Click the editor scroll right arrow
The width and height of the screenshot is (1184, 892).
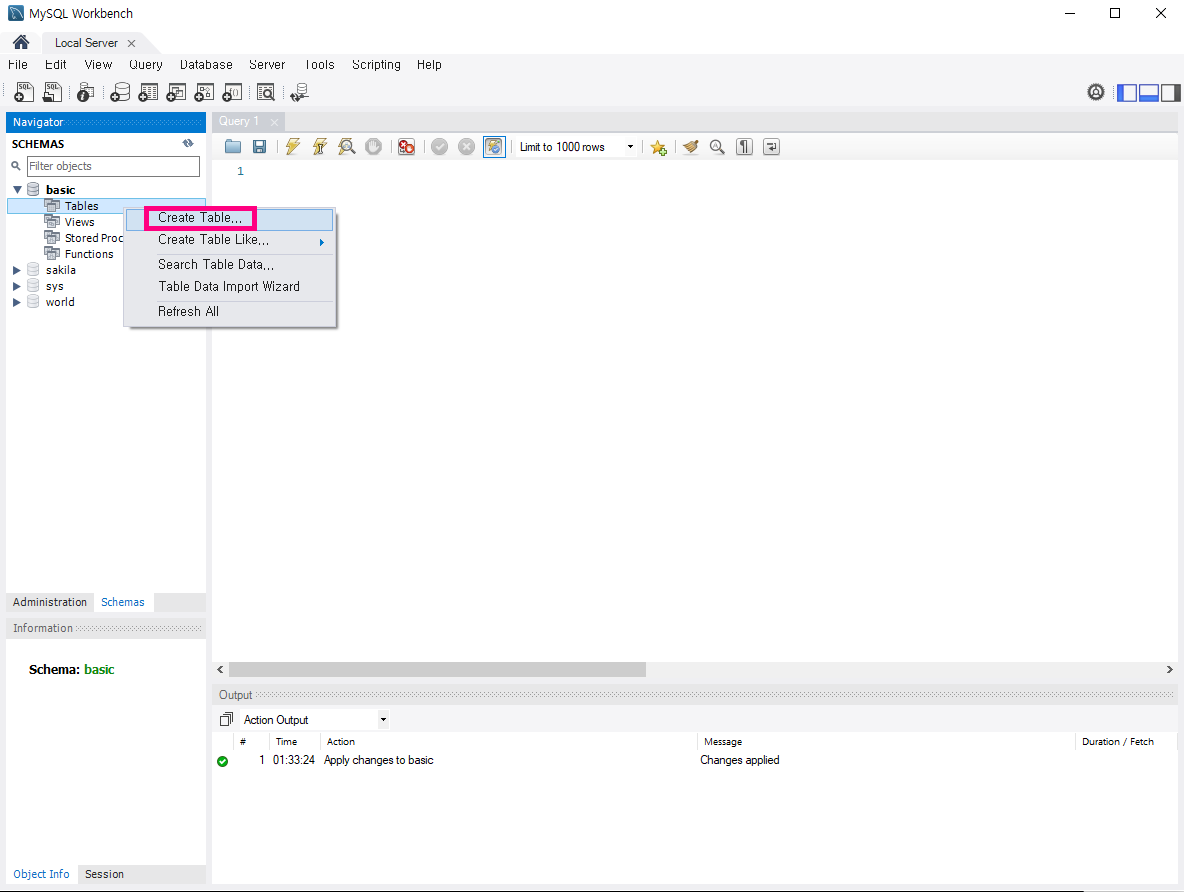1170,669
